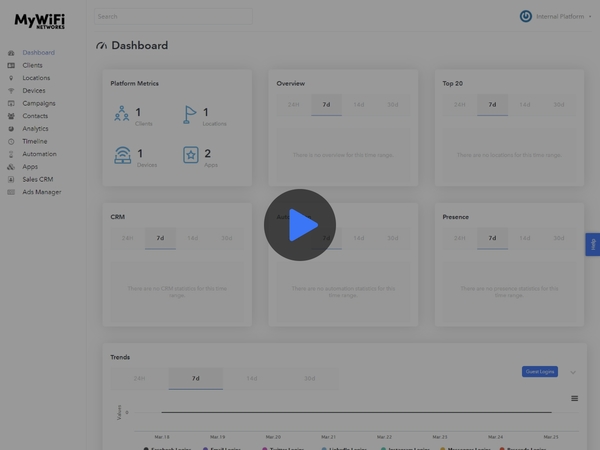This screenshot has height=450, width=600.
Task: Click the Timeline clock icon in sidebar
Action: click(x=11, y=141)
